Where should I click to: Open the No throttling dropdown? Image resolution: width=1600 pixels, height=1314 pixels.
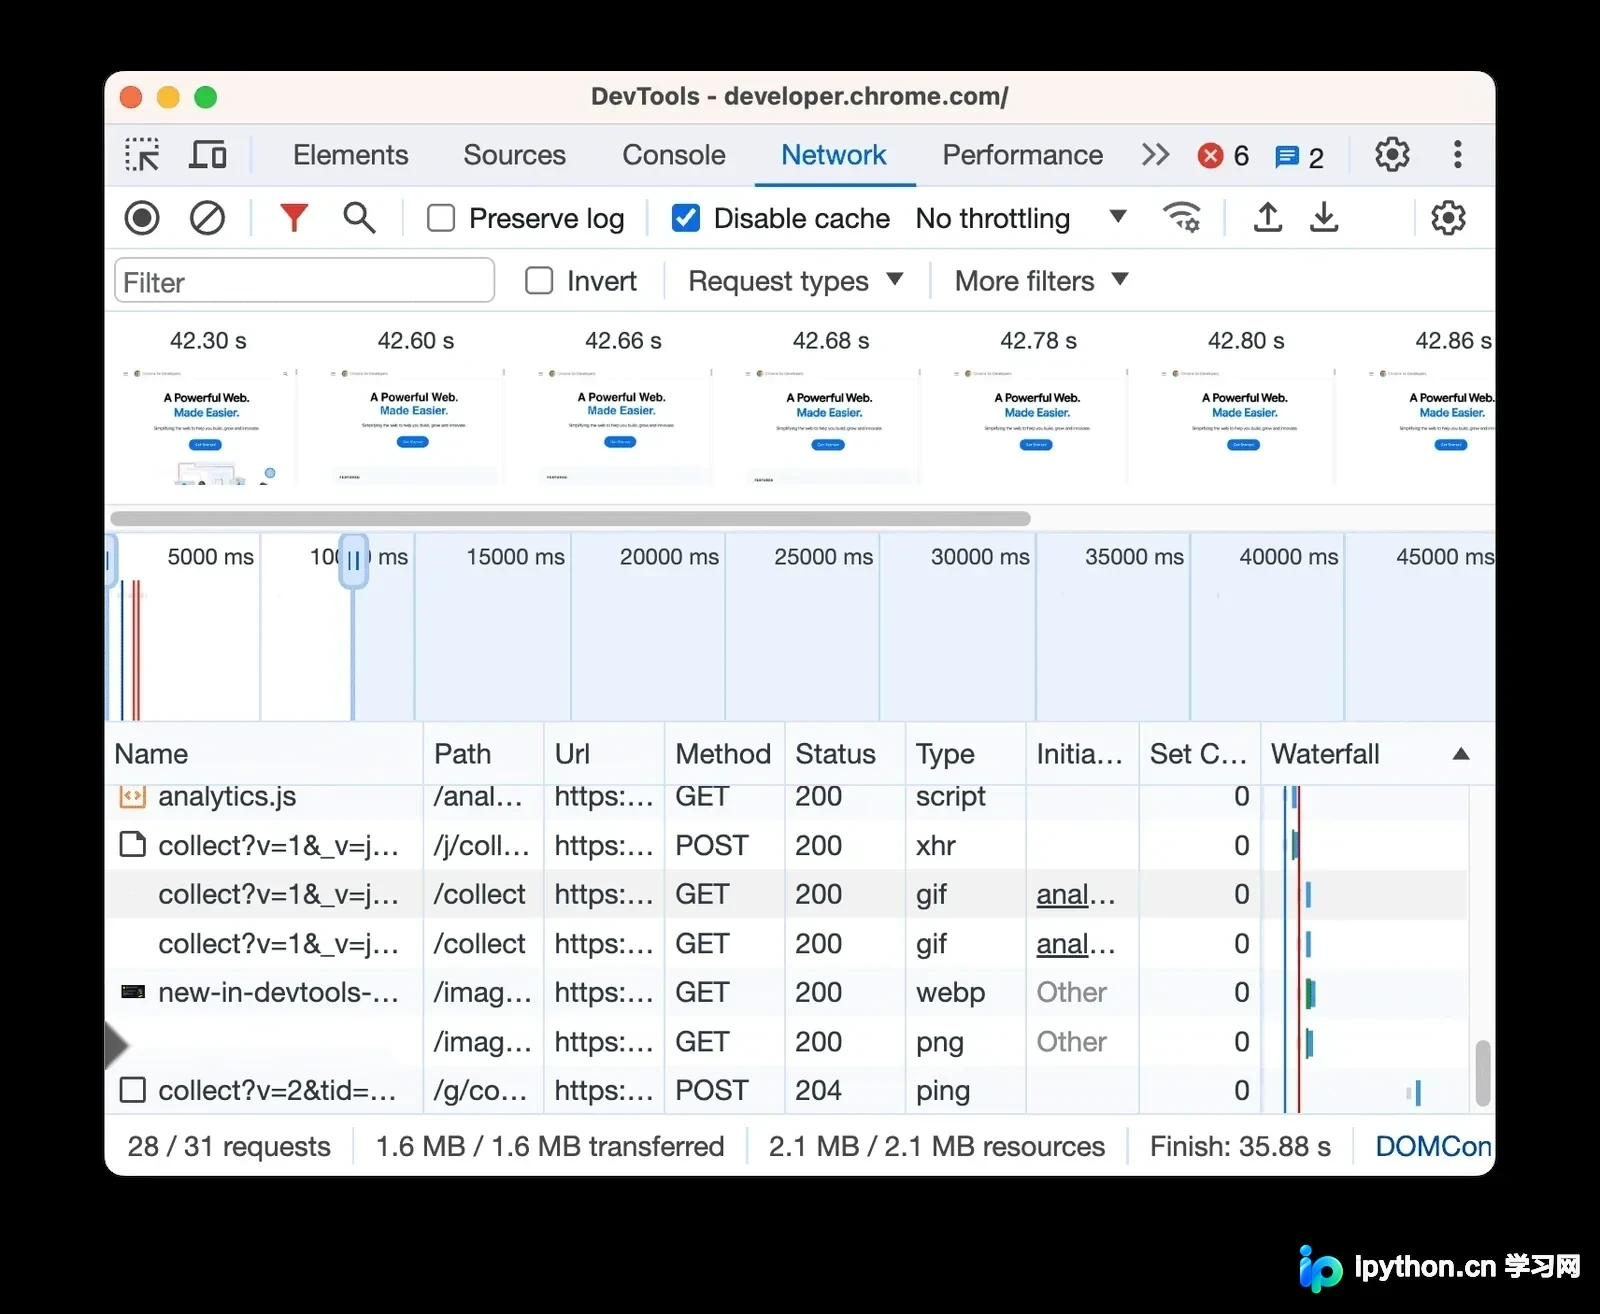[1021, 218]
